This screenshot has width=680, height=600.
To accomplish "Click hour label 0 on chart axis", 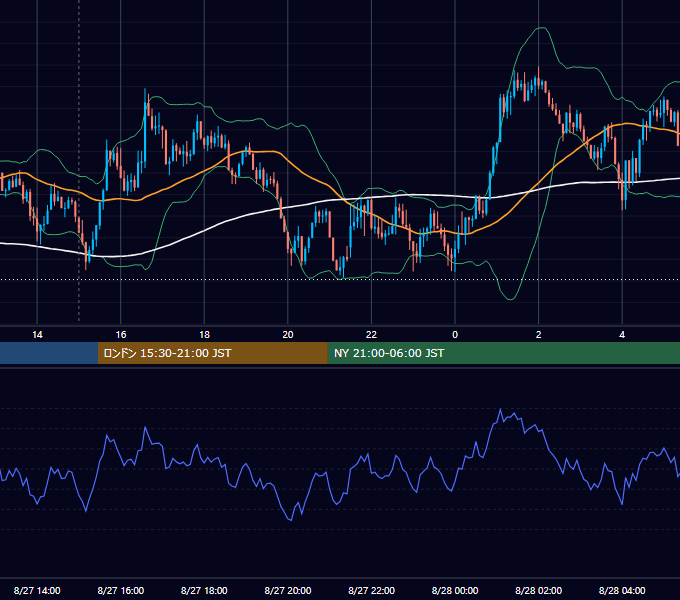I will point(455,335).
